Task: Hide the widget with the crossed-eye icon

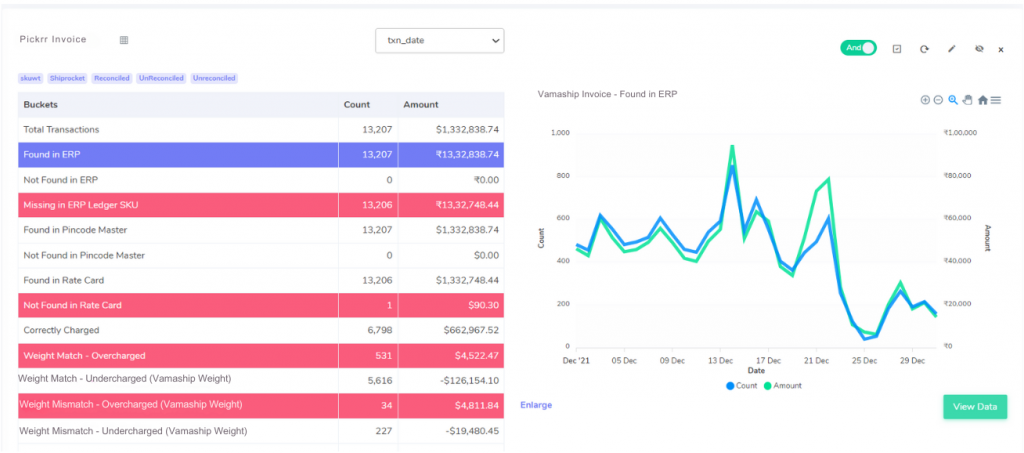Action: [978, 49]
